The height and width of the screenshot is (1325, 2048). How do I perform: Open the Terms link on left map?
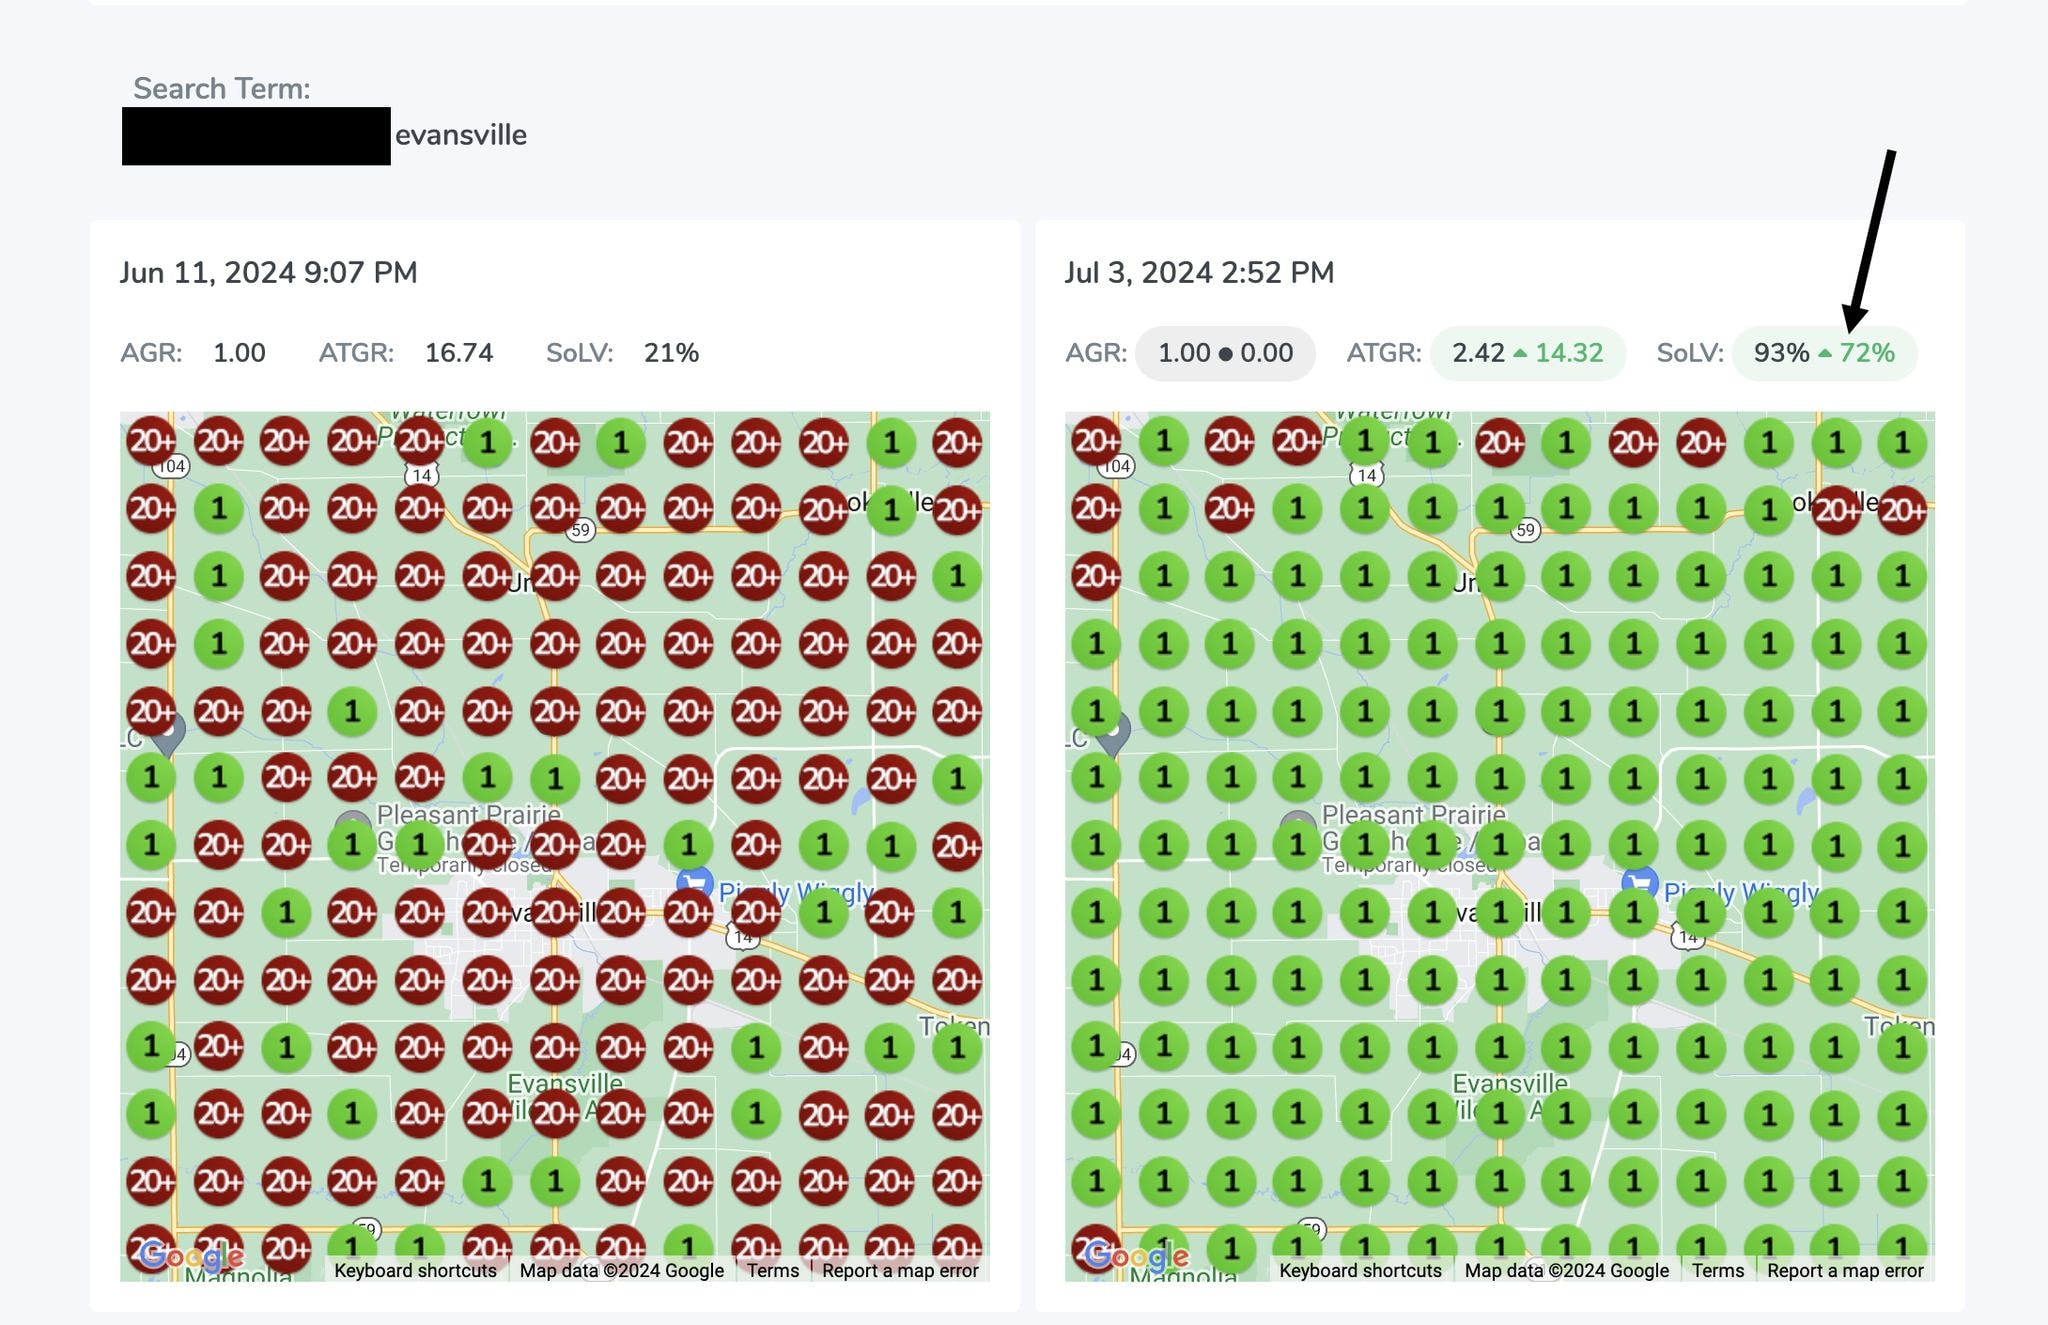[773, 1270]
